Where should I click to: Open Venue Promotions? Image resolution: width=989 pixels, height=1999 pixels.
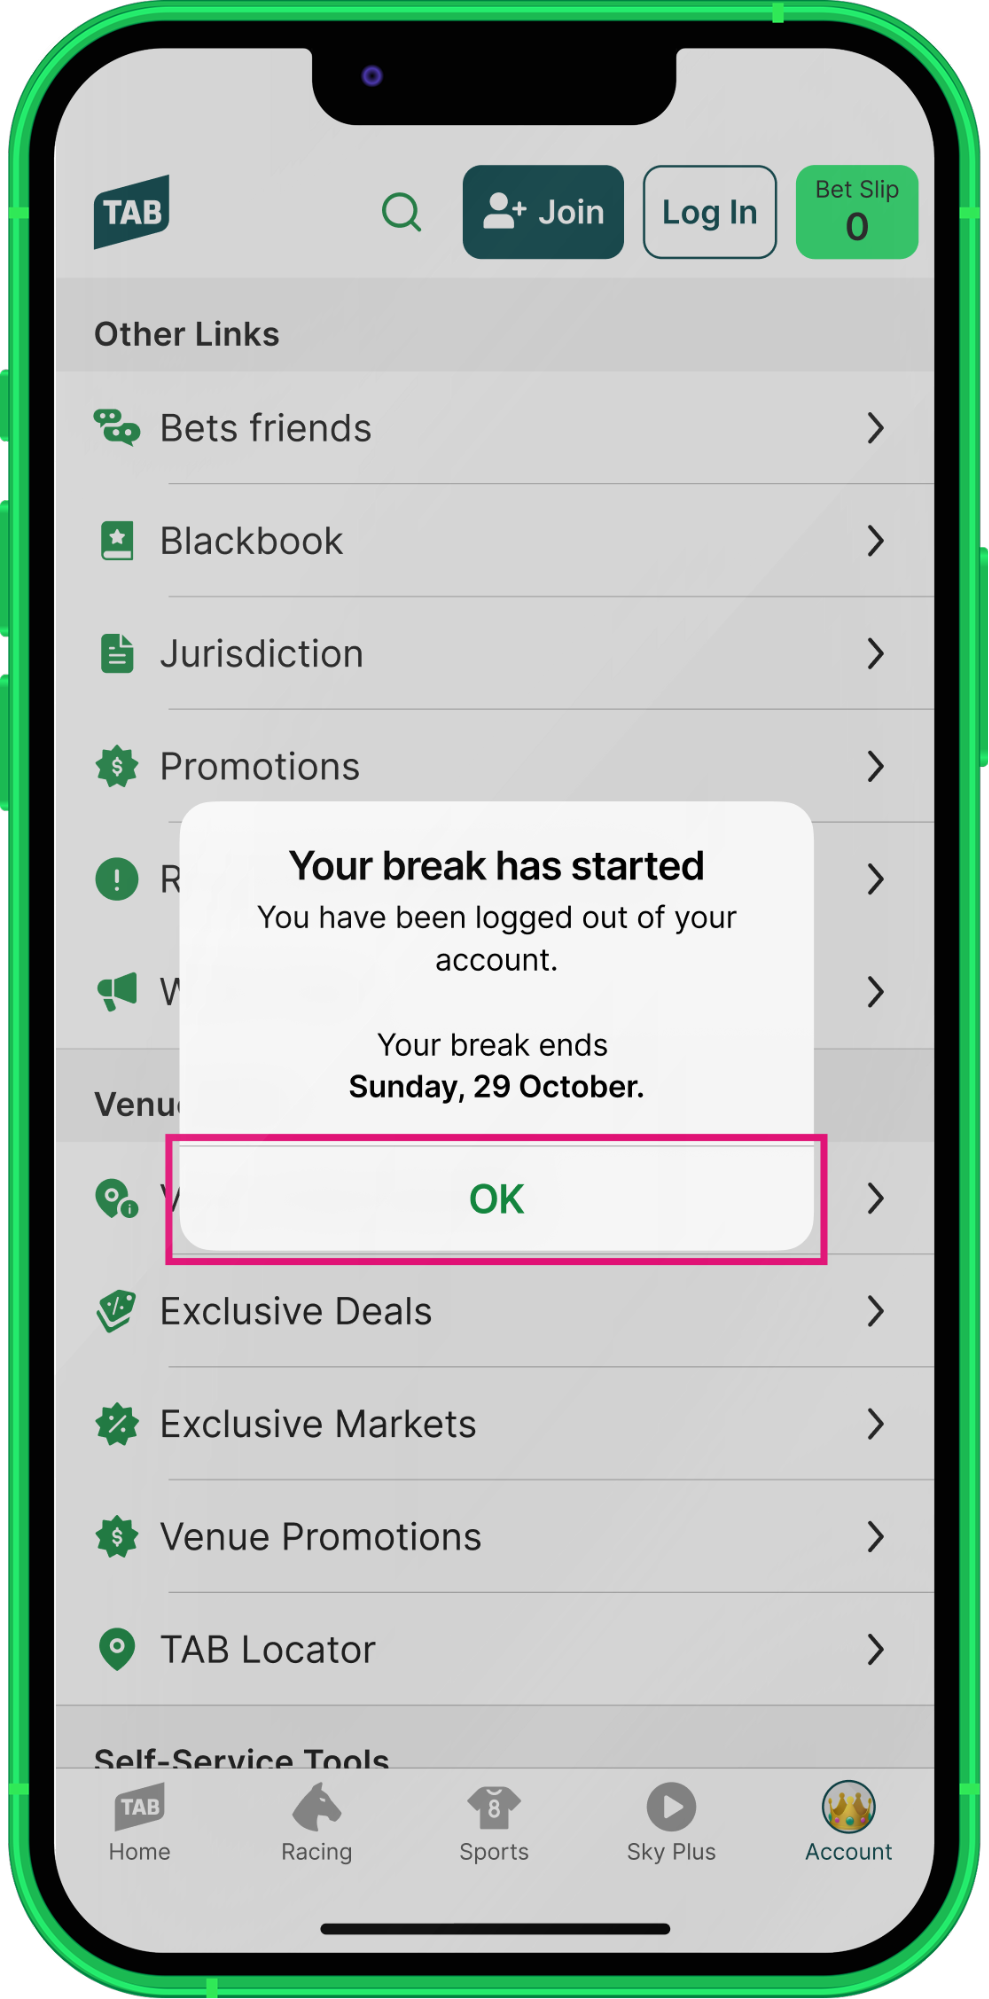coord(320,1536)
